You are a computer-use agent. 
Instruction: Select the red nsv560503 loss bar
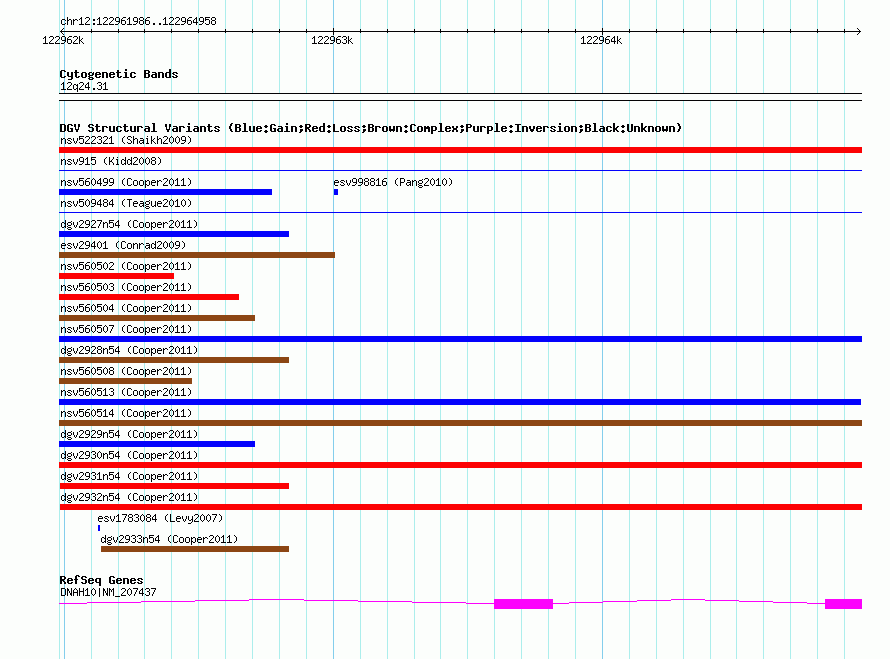(149, 297)
